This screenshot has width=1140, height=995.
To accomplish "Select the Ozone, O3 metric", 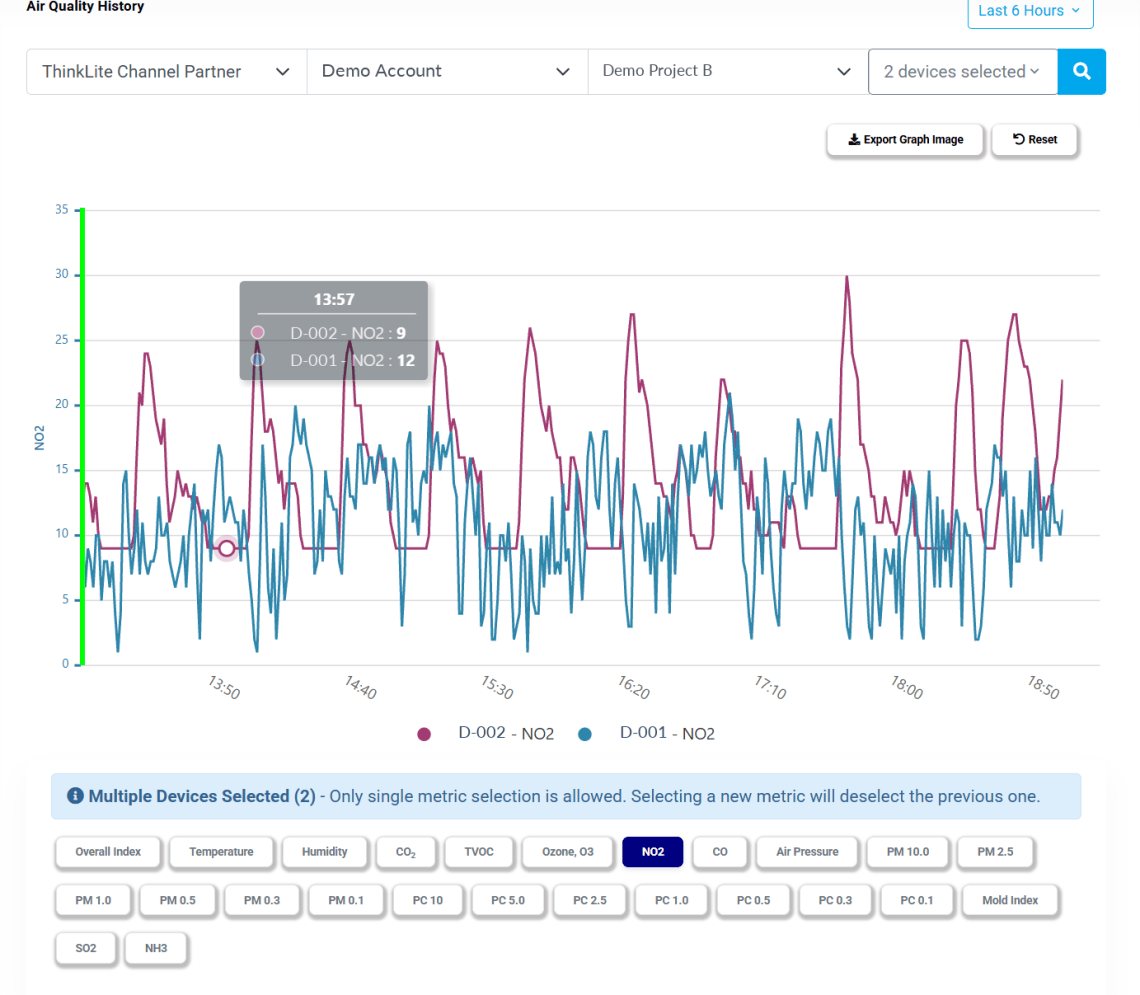I will [568, 852].
